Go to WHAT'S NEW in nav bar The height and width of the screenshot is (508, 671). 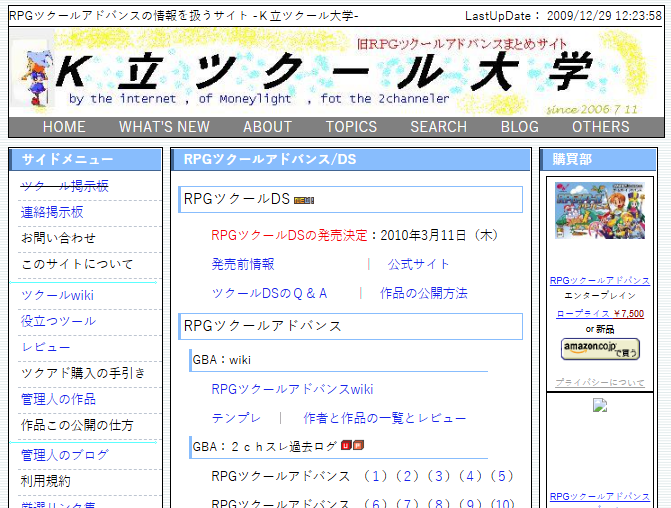point(164,127)
